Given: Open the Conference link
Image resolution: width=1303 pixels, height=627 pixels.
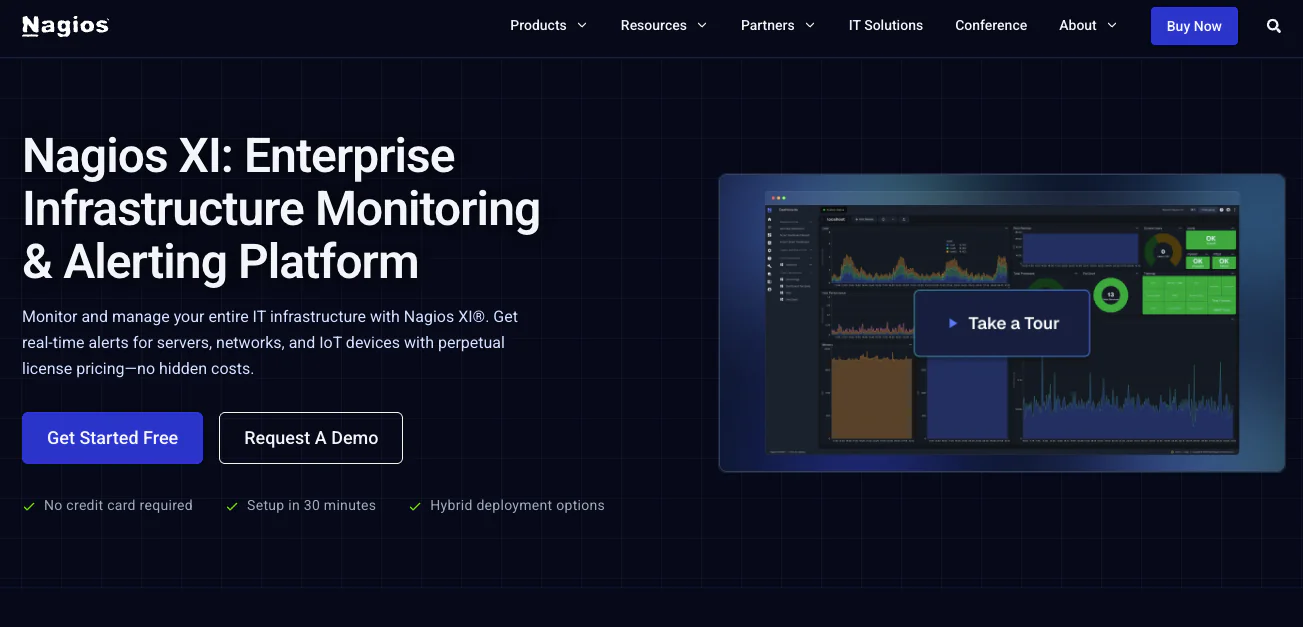Looking at the screenshot, I should tap(991, 26).
